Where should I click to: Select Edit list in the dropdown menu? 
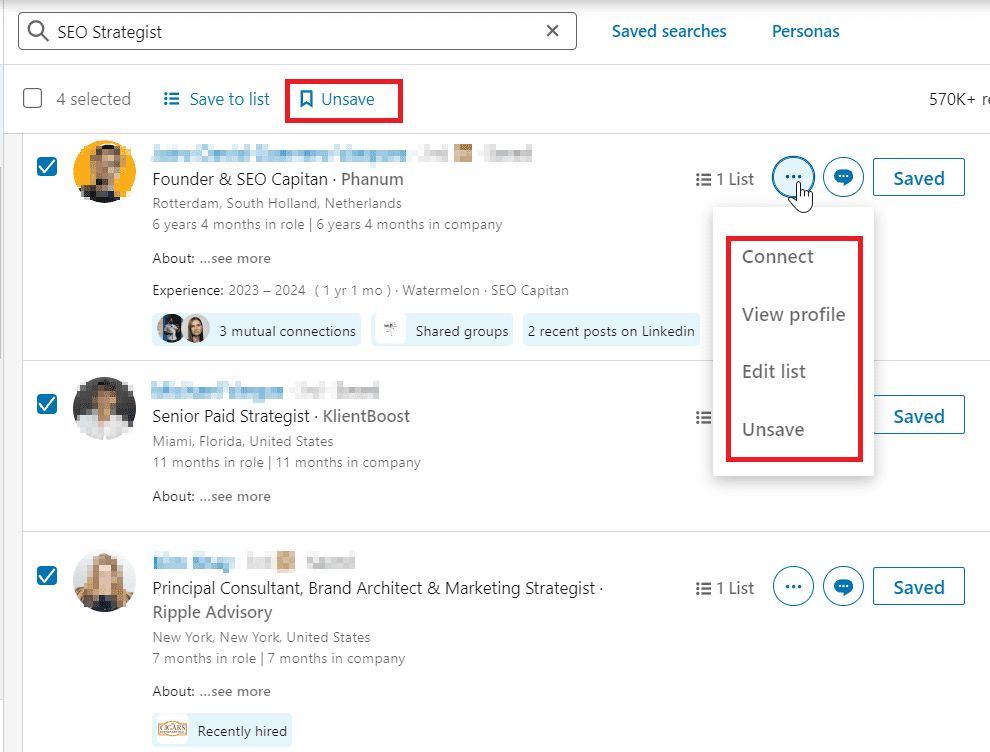point(773,371)
